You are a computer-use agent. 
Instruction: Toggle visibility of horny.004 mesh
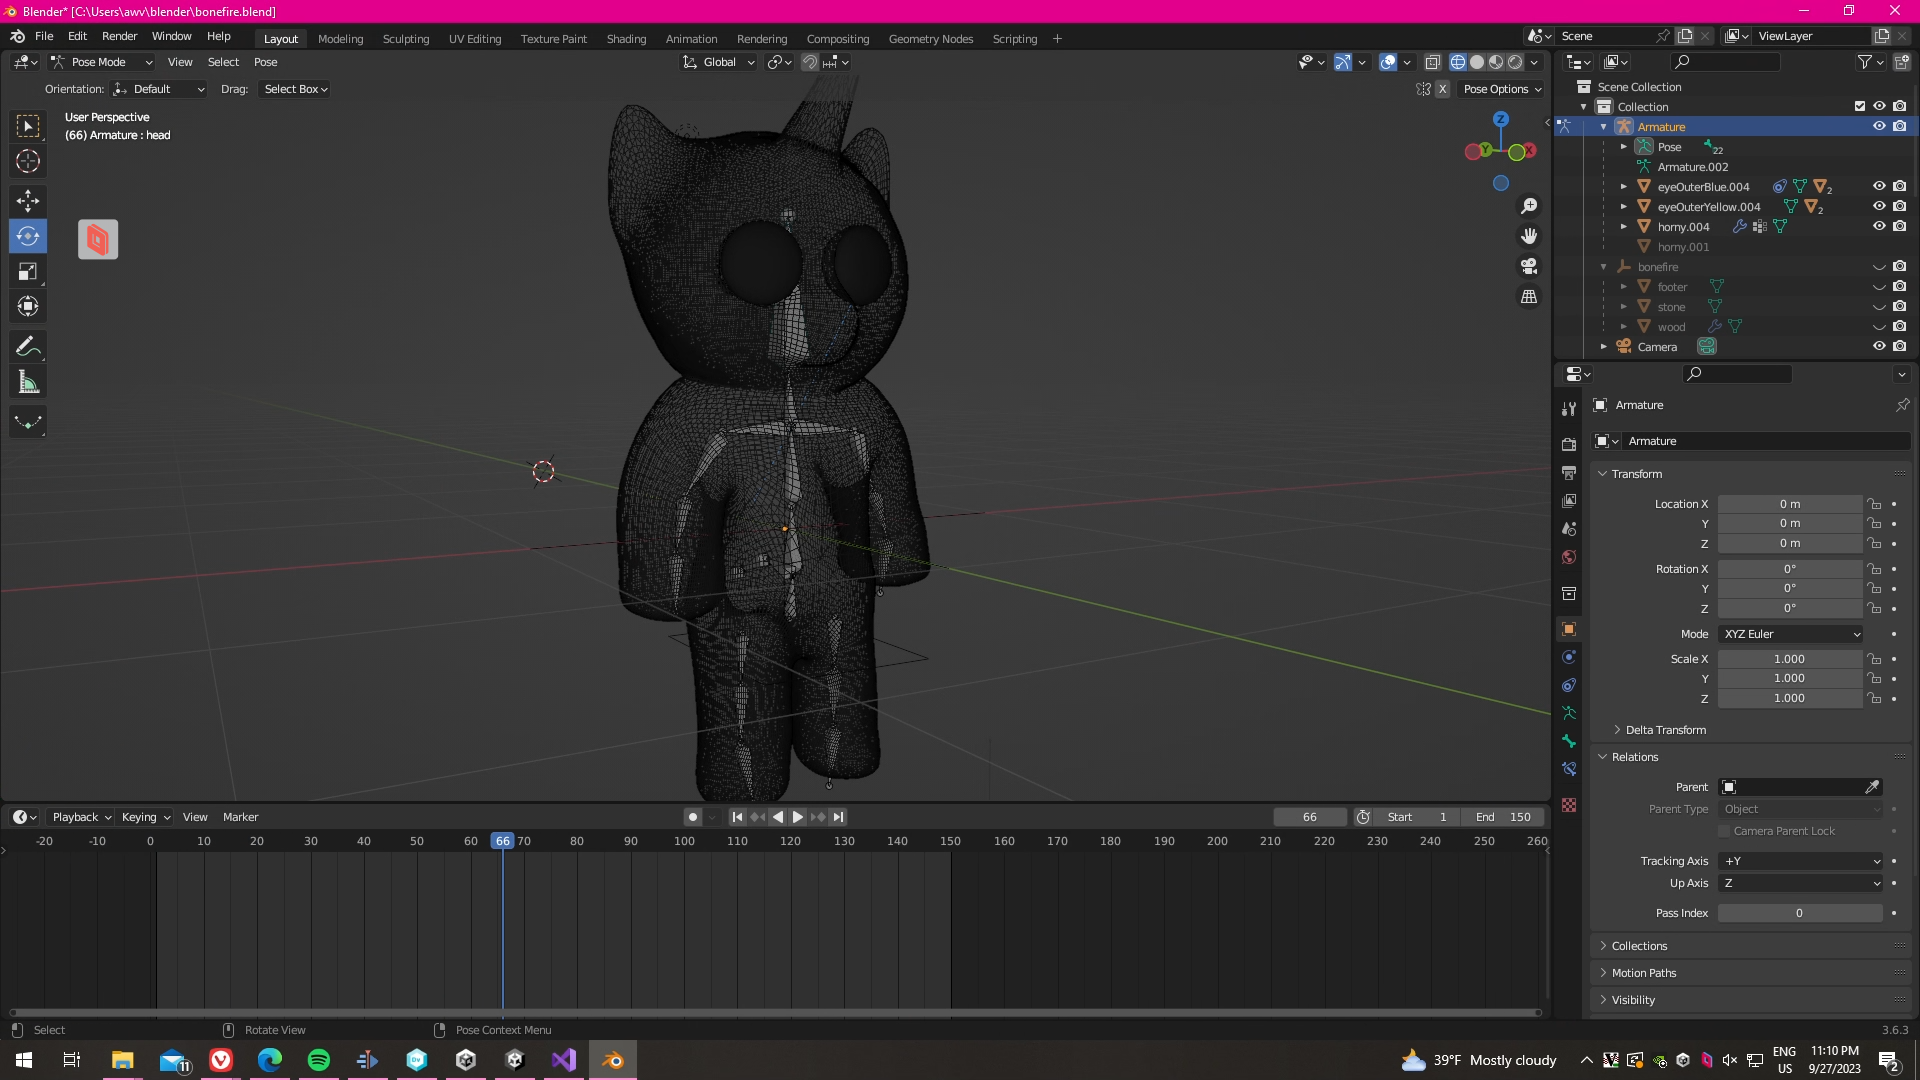point(1879,226)
